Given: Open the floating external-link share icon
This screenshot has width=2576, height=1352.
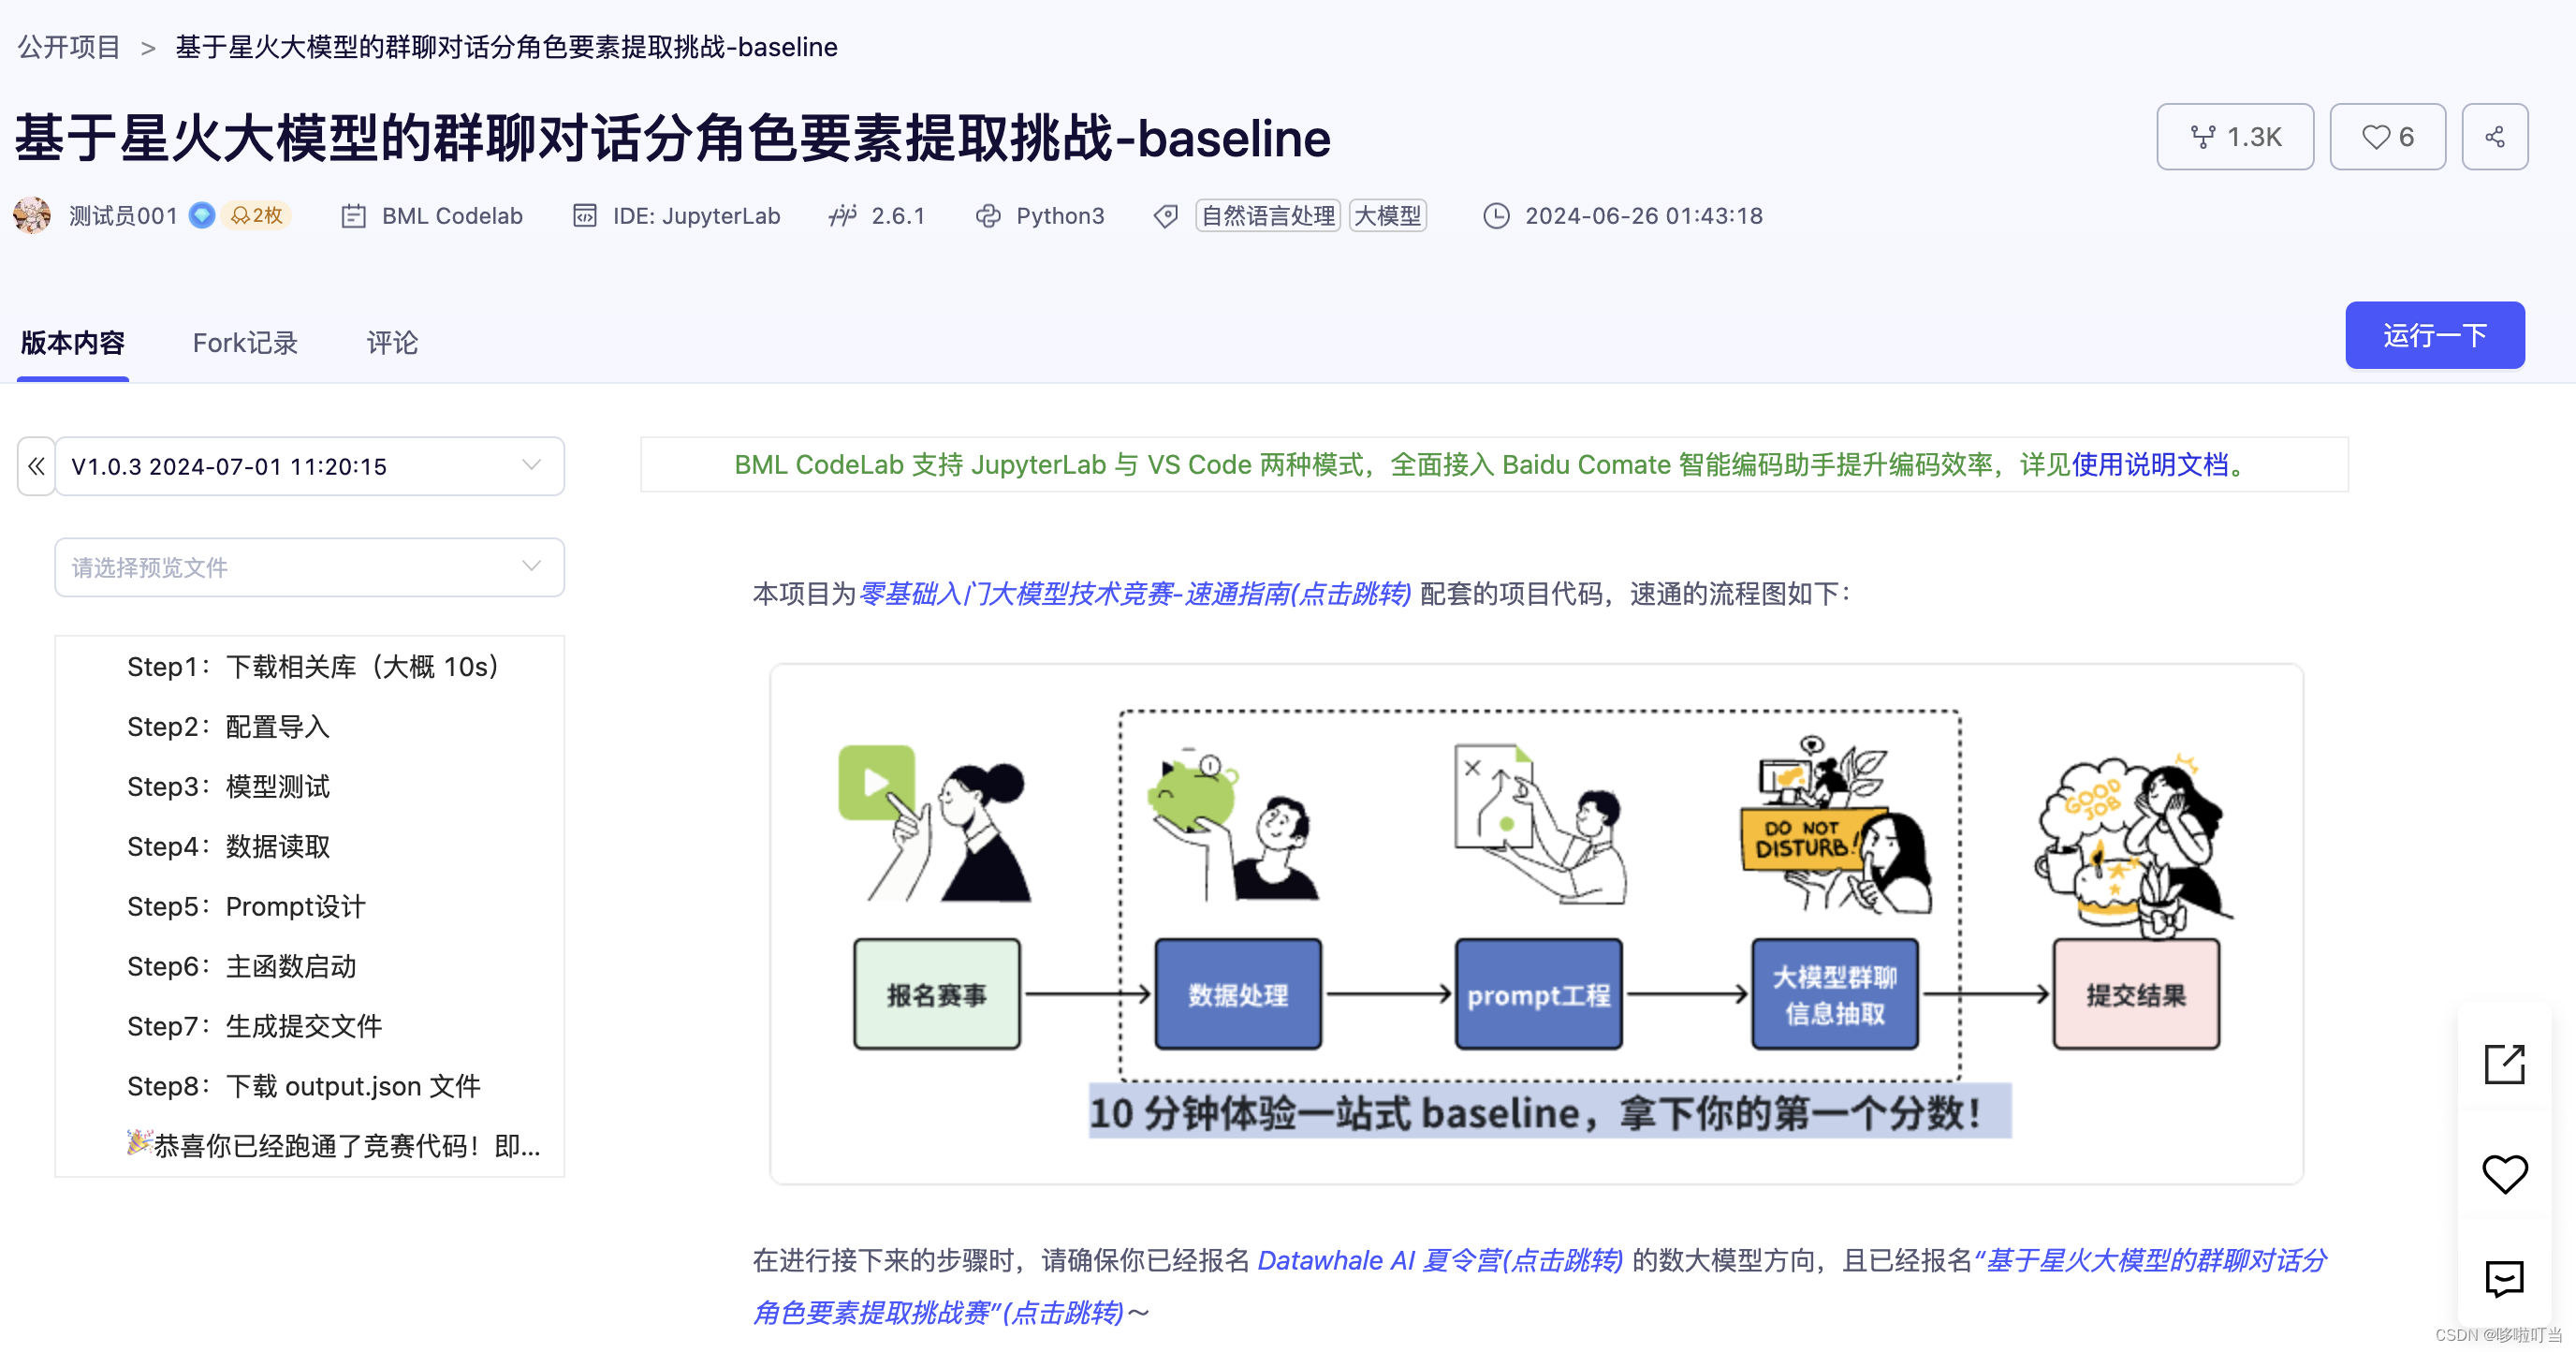Looking at the screenshot, I should pyautogui.click(x=2503, y=1064).
